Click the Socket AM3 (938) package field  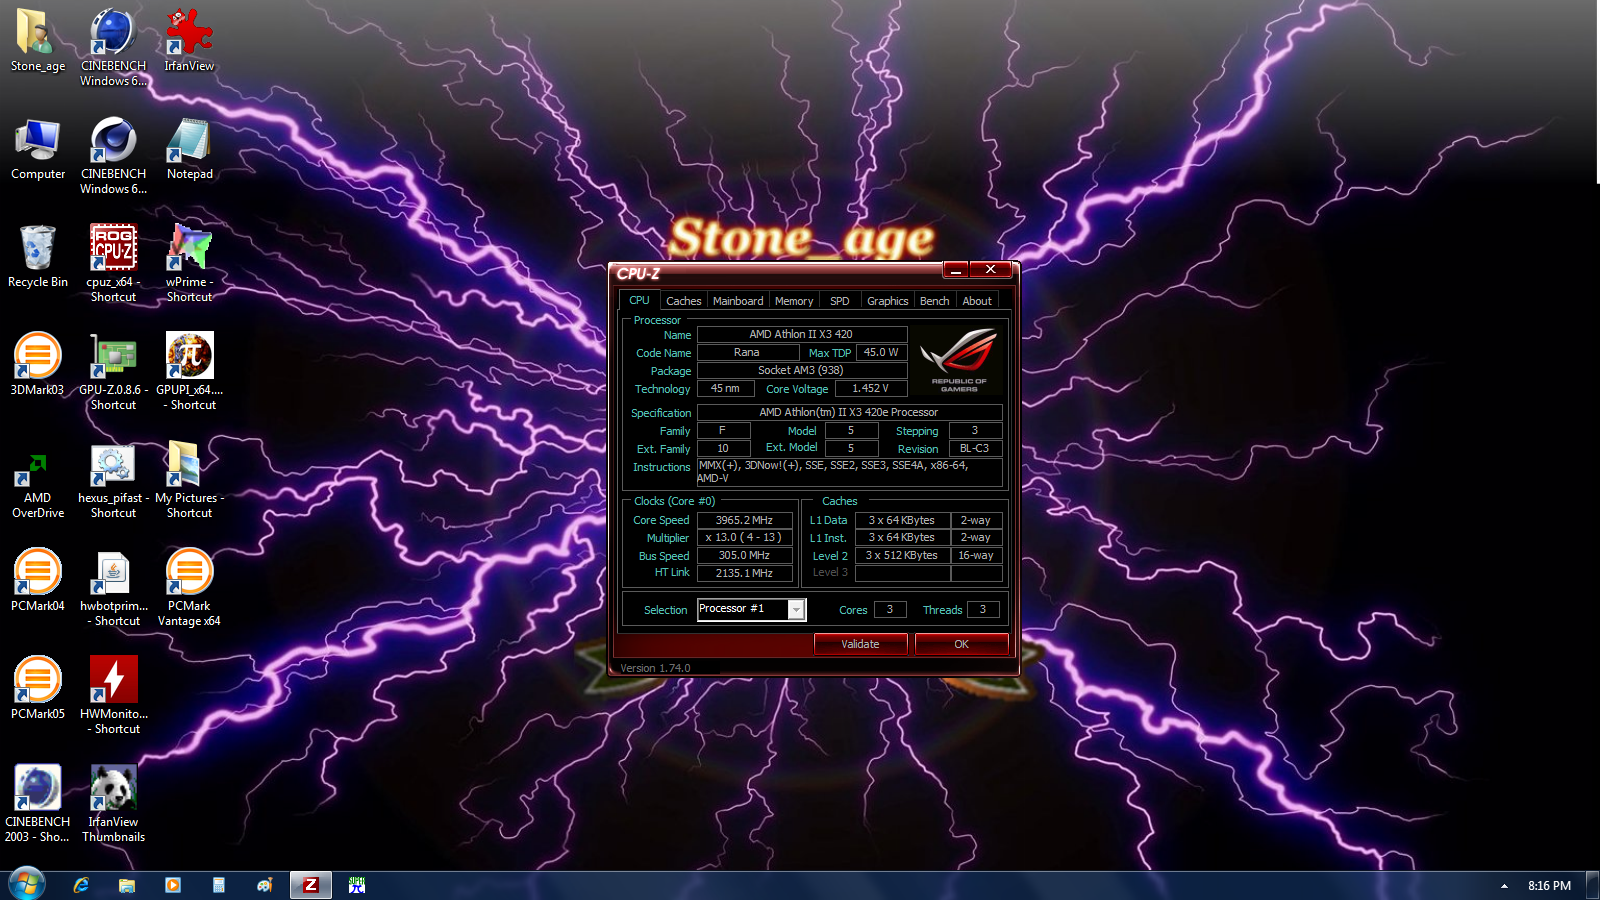802,370
